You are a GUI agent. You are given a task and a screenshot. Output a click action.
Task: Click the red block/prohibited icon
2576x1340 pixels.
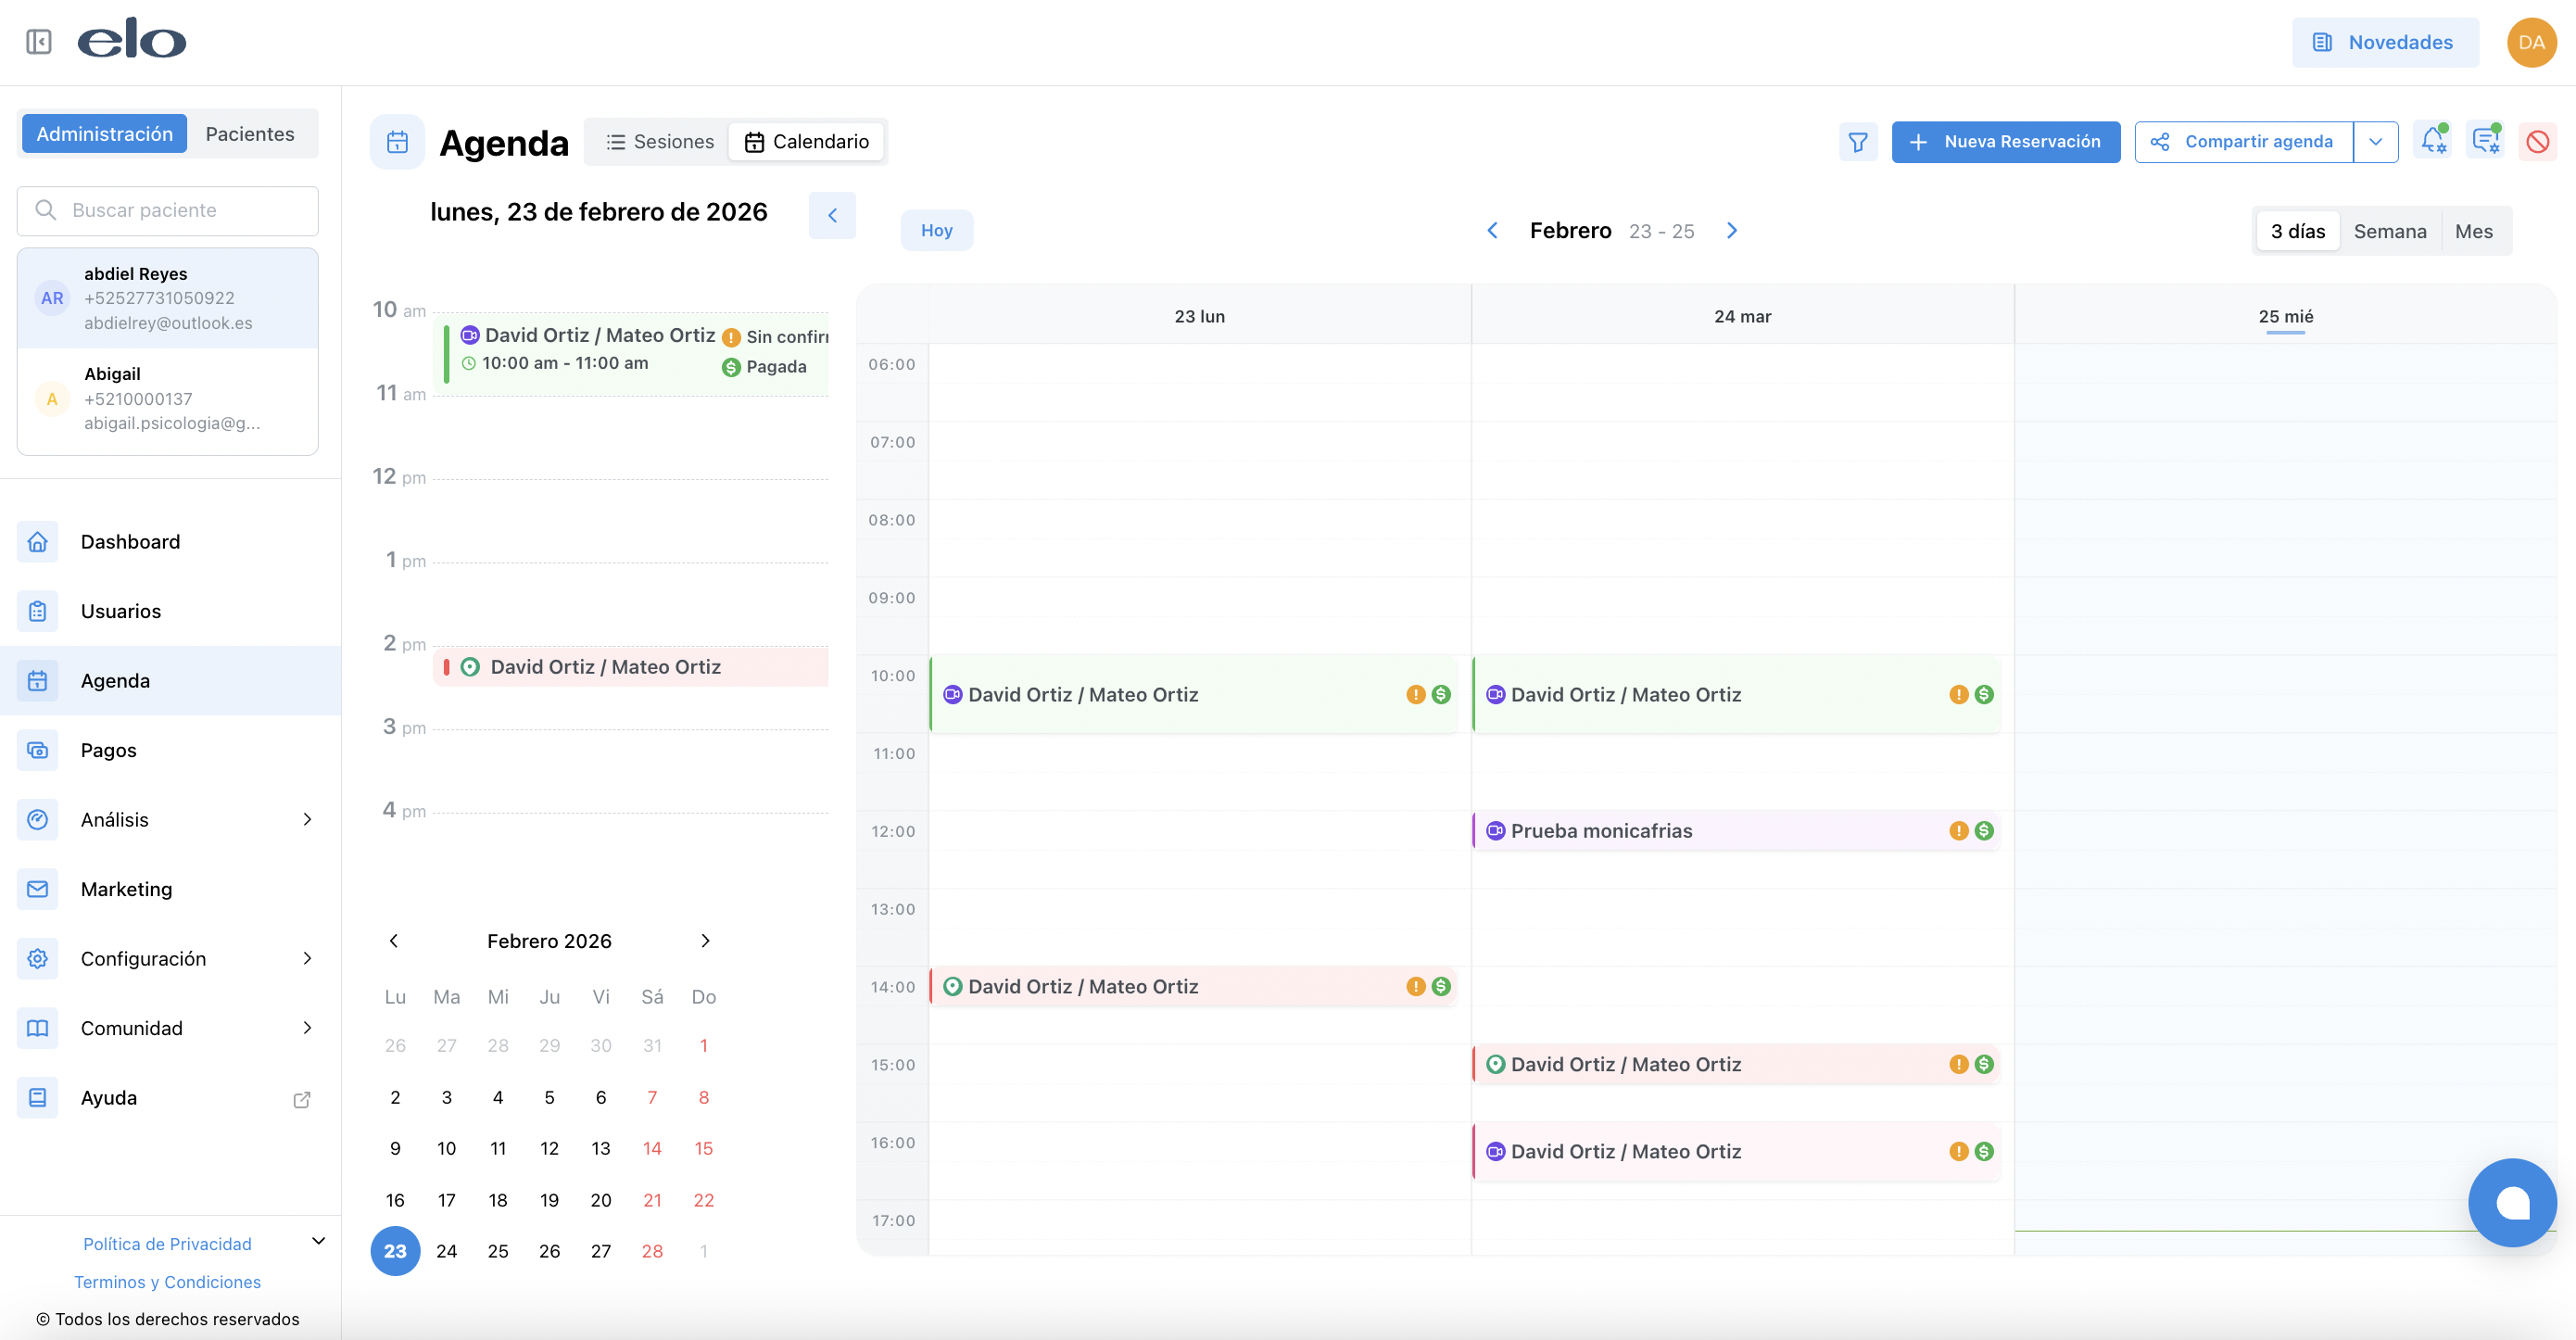coord(2537,142)
